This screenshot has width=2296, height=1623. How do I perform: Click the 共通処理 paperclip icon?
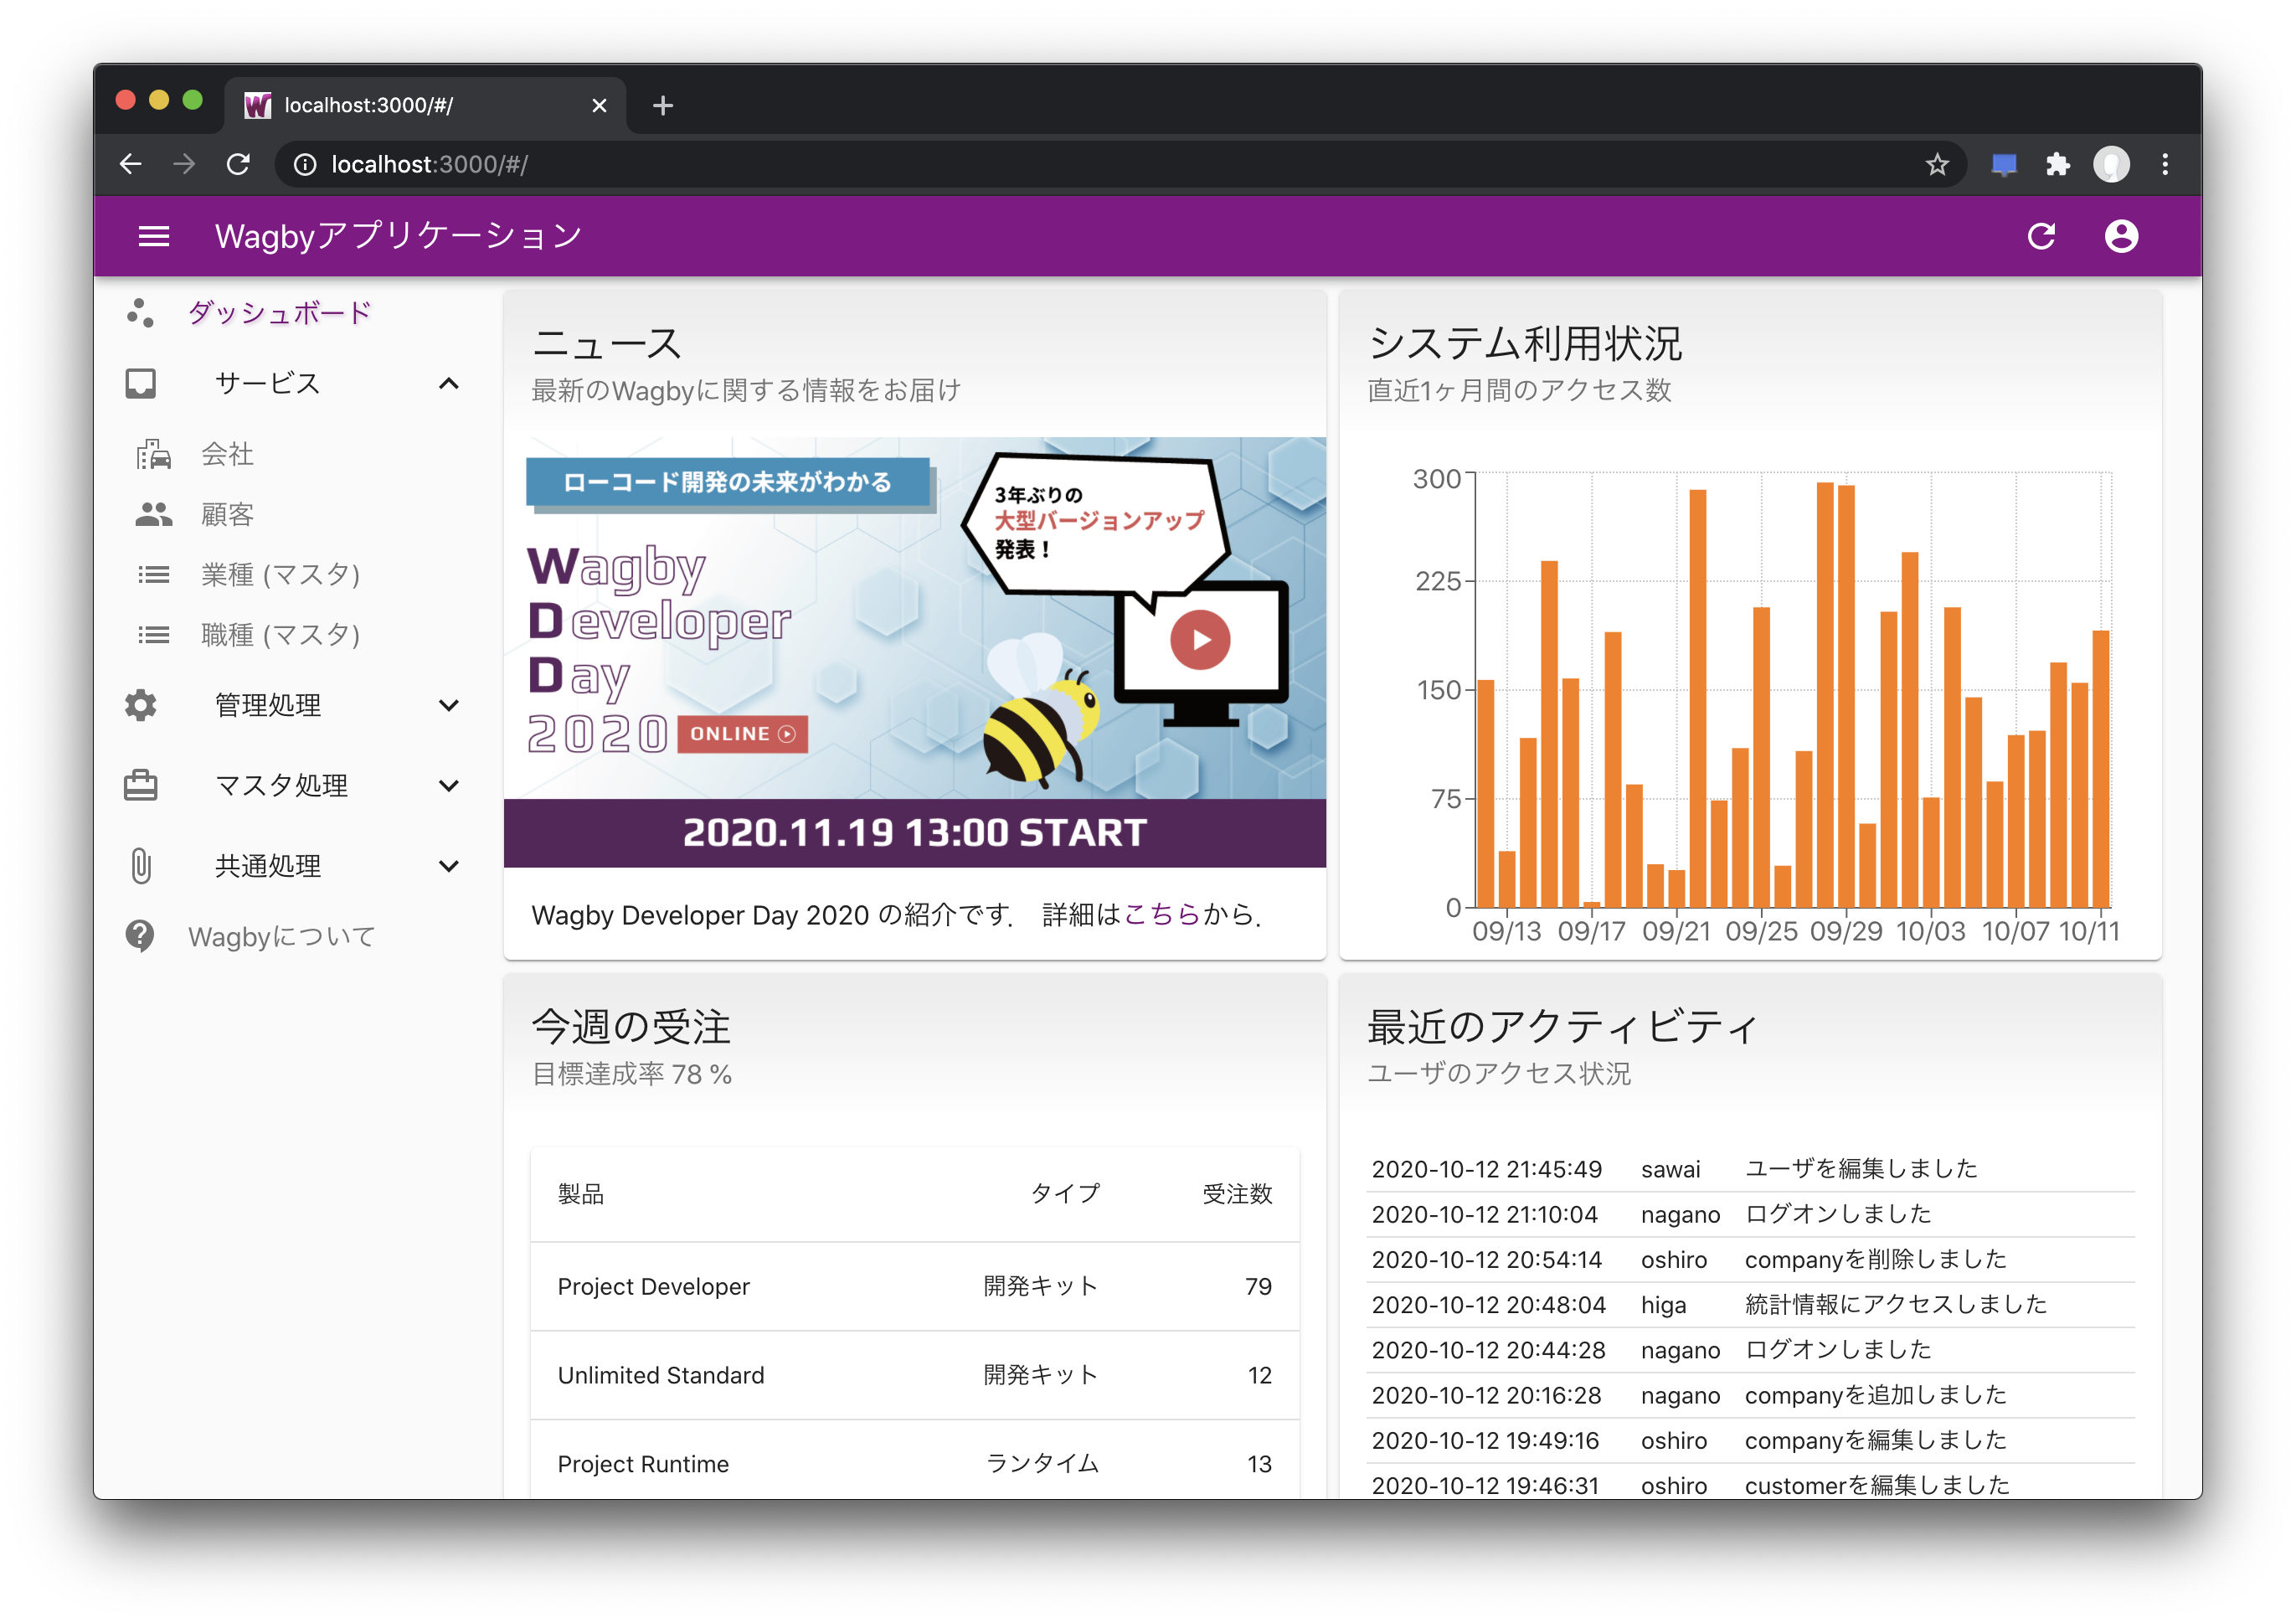141,865
